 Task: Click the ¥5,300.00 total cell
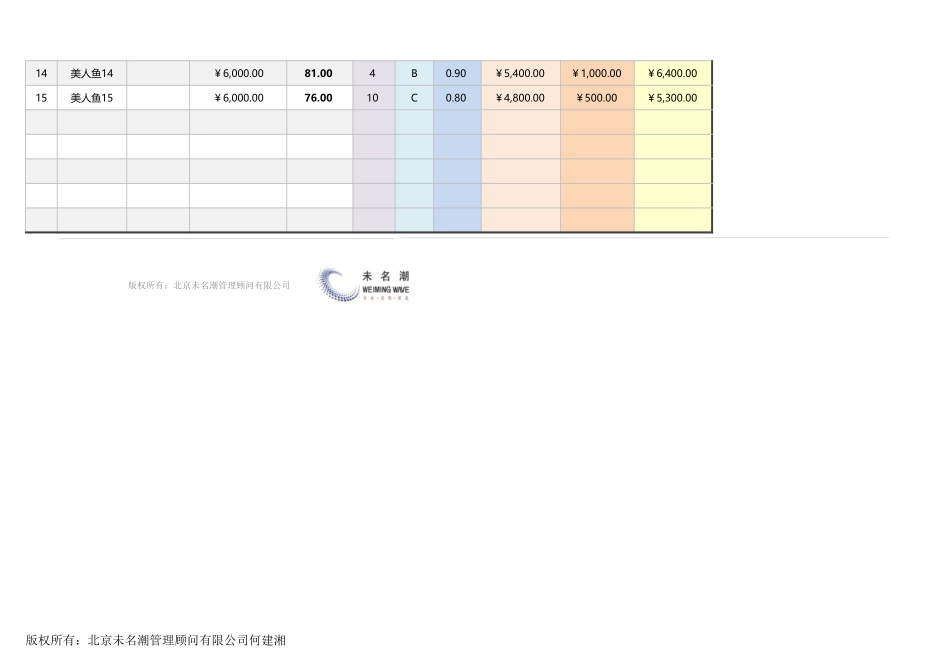(x=673, y=97)
